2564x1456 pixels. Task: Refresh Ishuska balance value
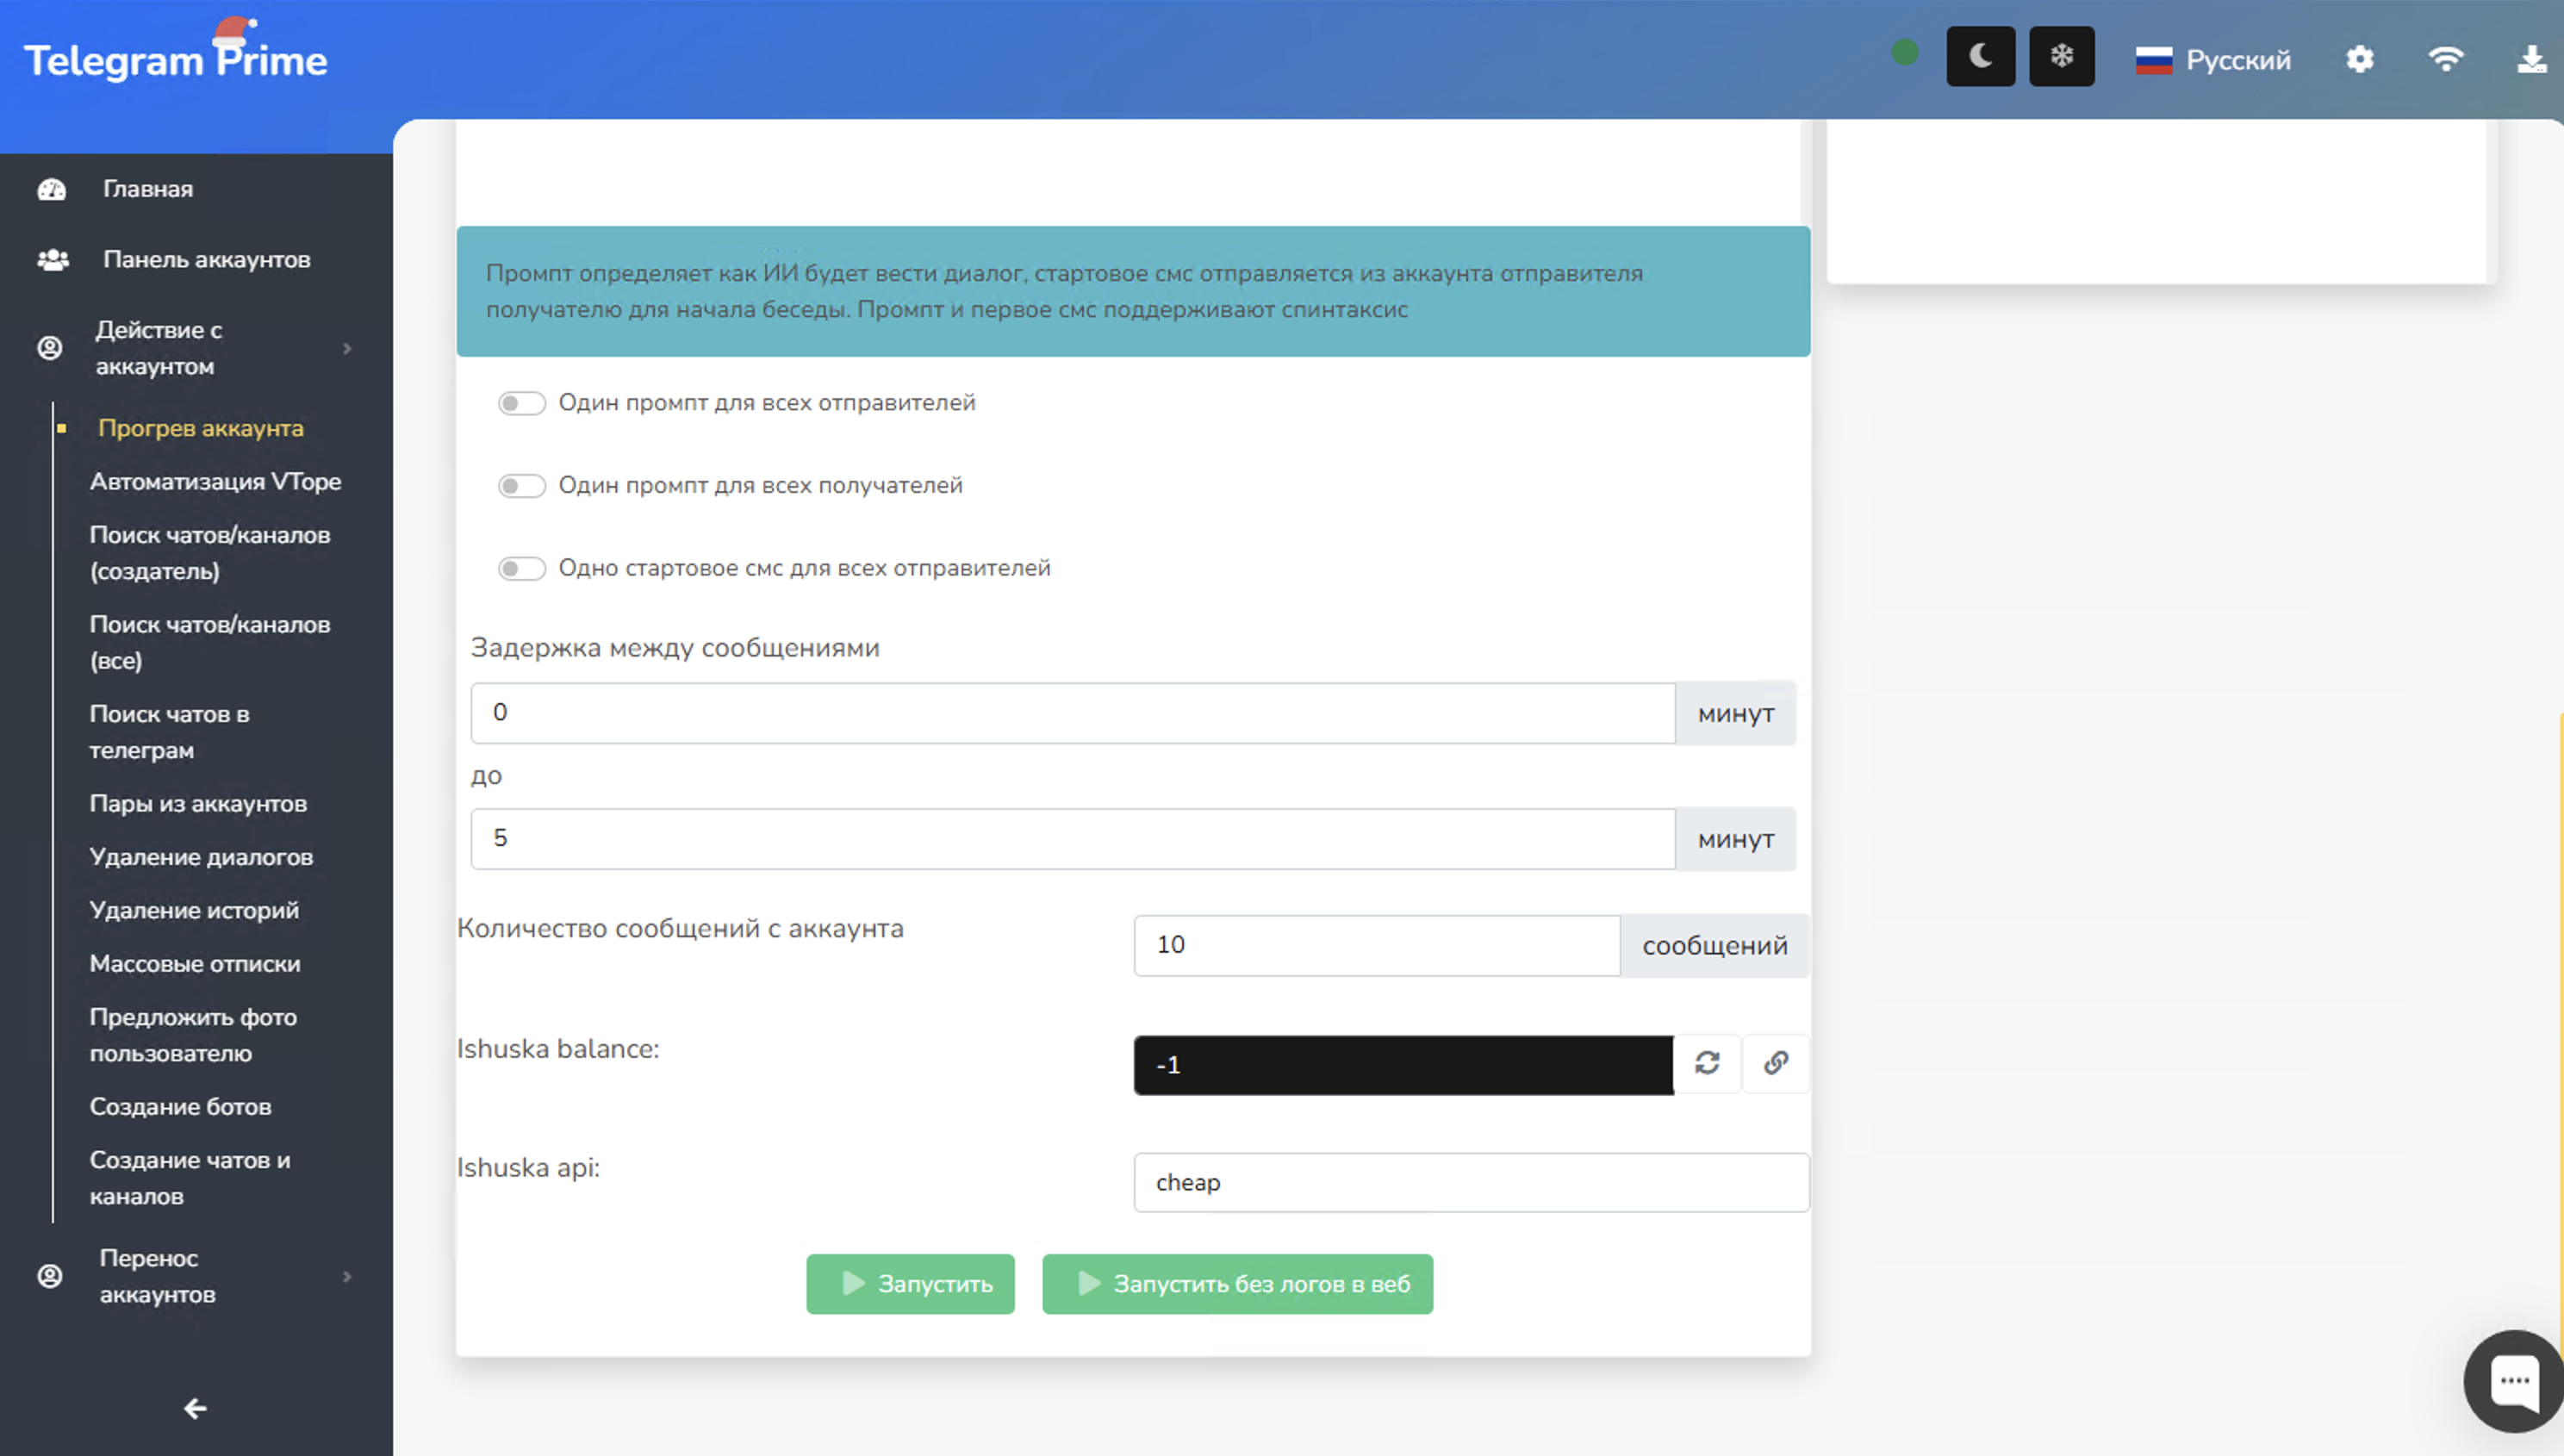point(1707,1063)
